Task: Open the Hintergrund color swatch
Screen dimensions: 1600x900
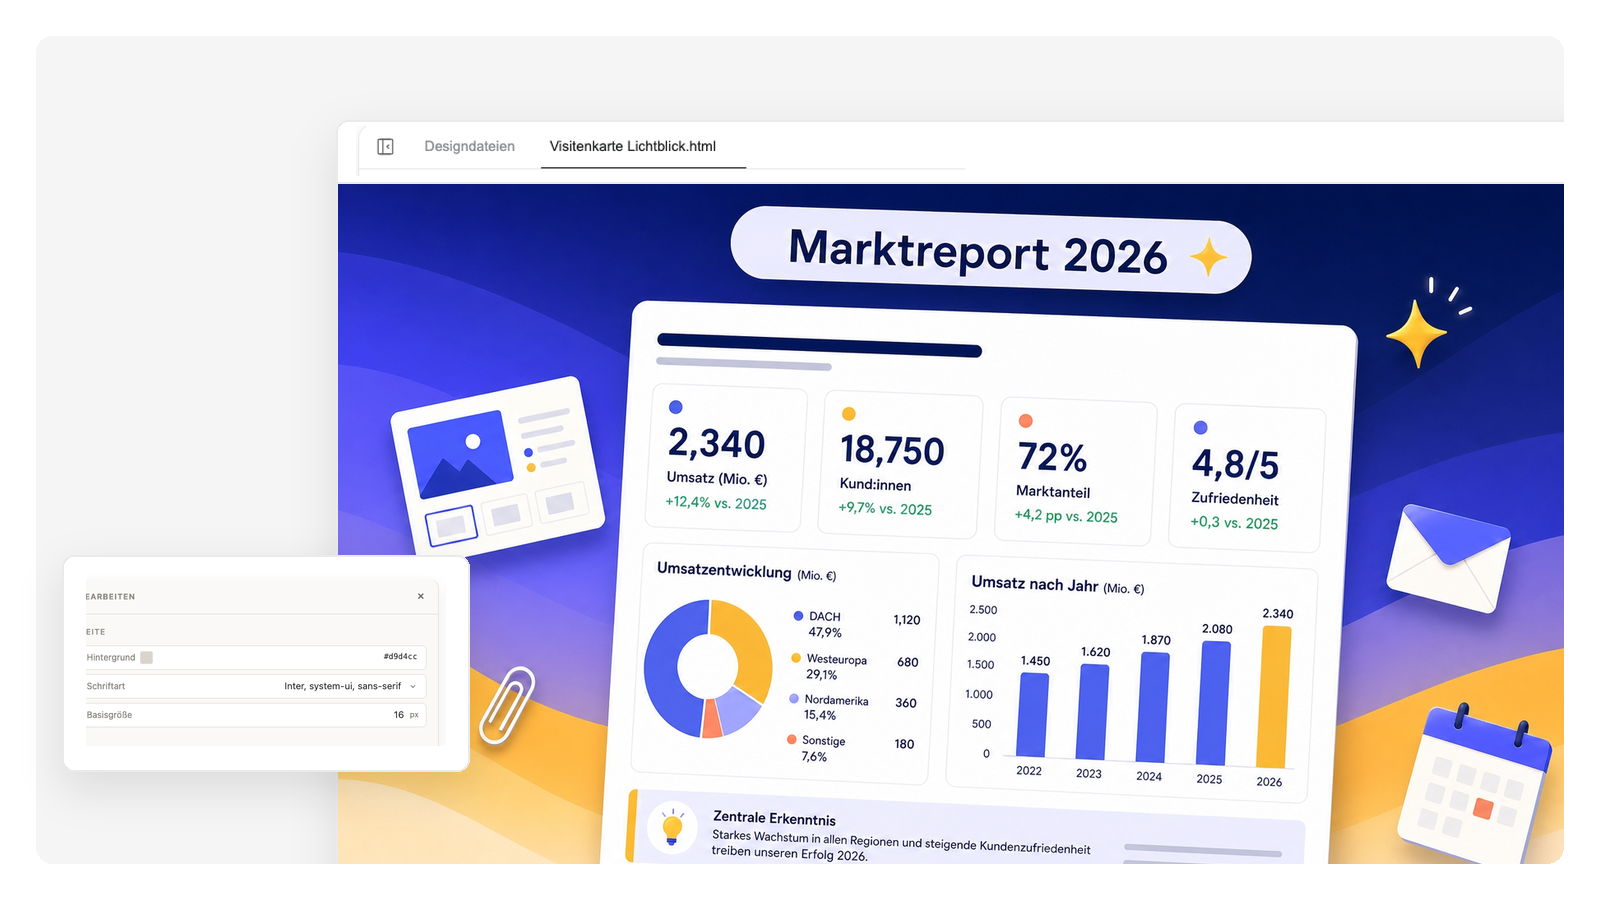Action: 146,657
